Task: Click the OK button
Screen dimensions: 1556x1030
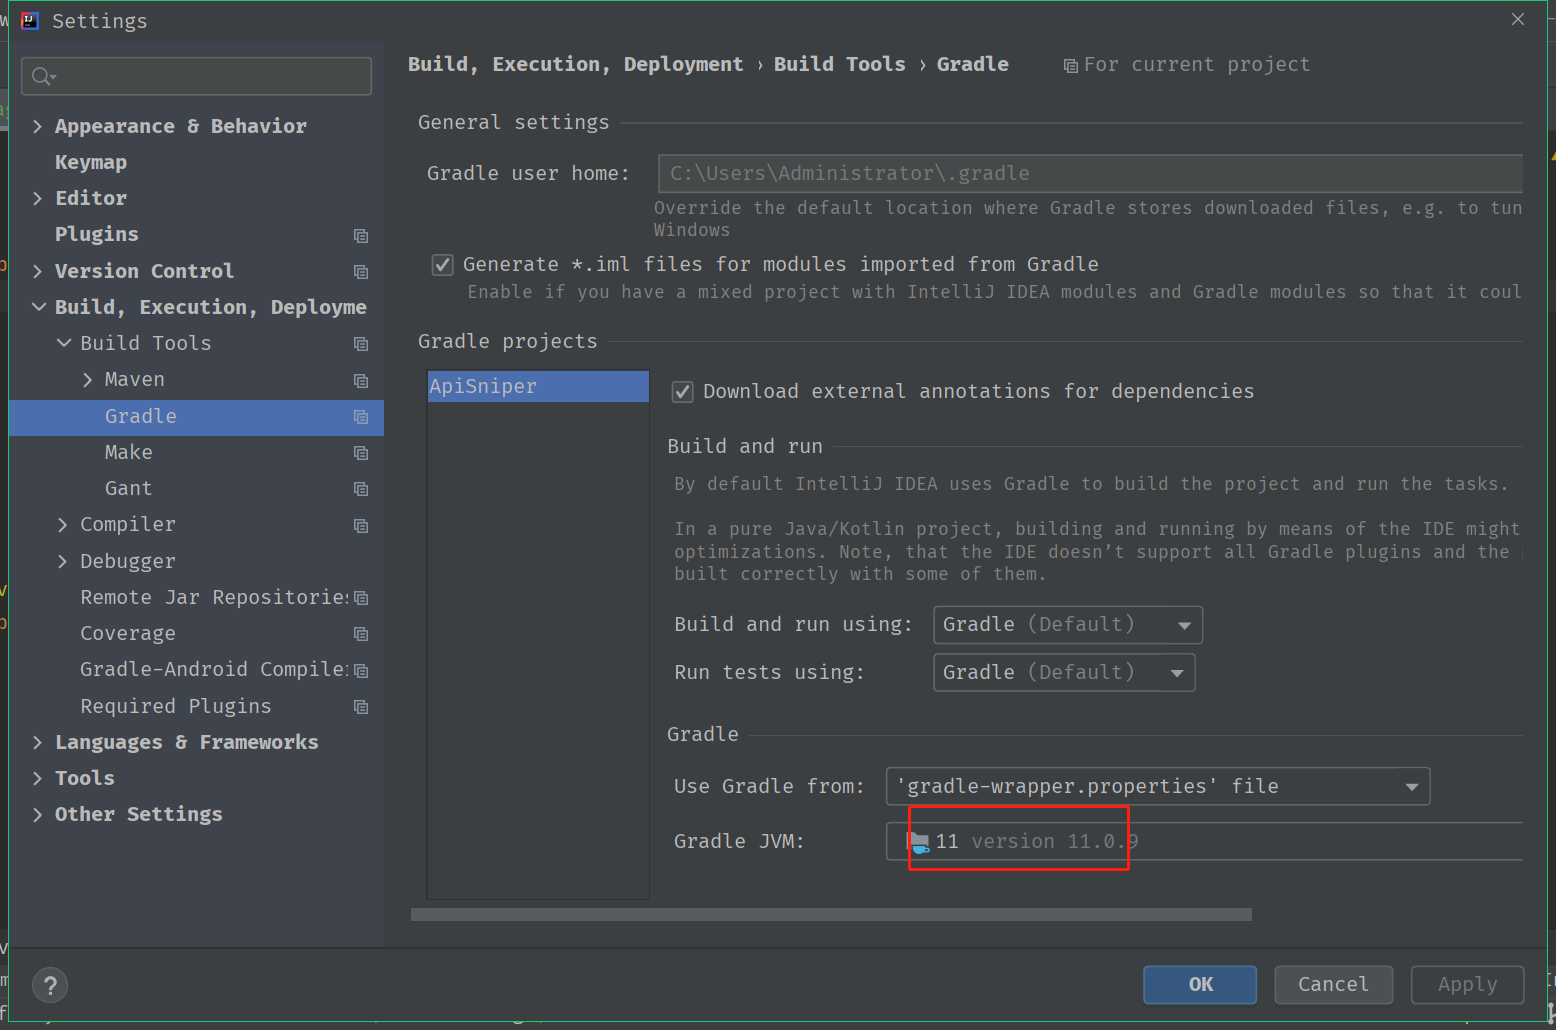Action: (x=1200, y=984)
